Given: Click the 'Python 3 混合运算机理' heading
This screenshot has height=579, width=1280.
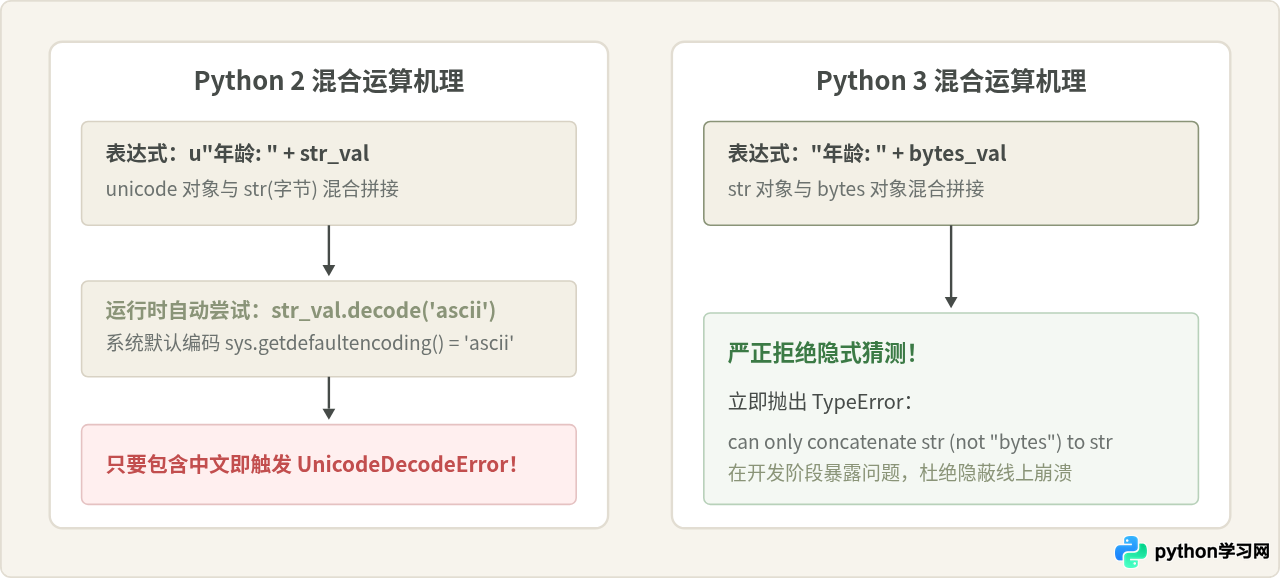Looking at the screenshot, I should [x=951, y=81].
